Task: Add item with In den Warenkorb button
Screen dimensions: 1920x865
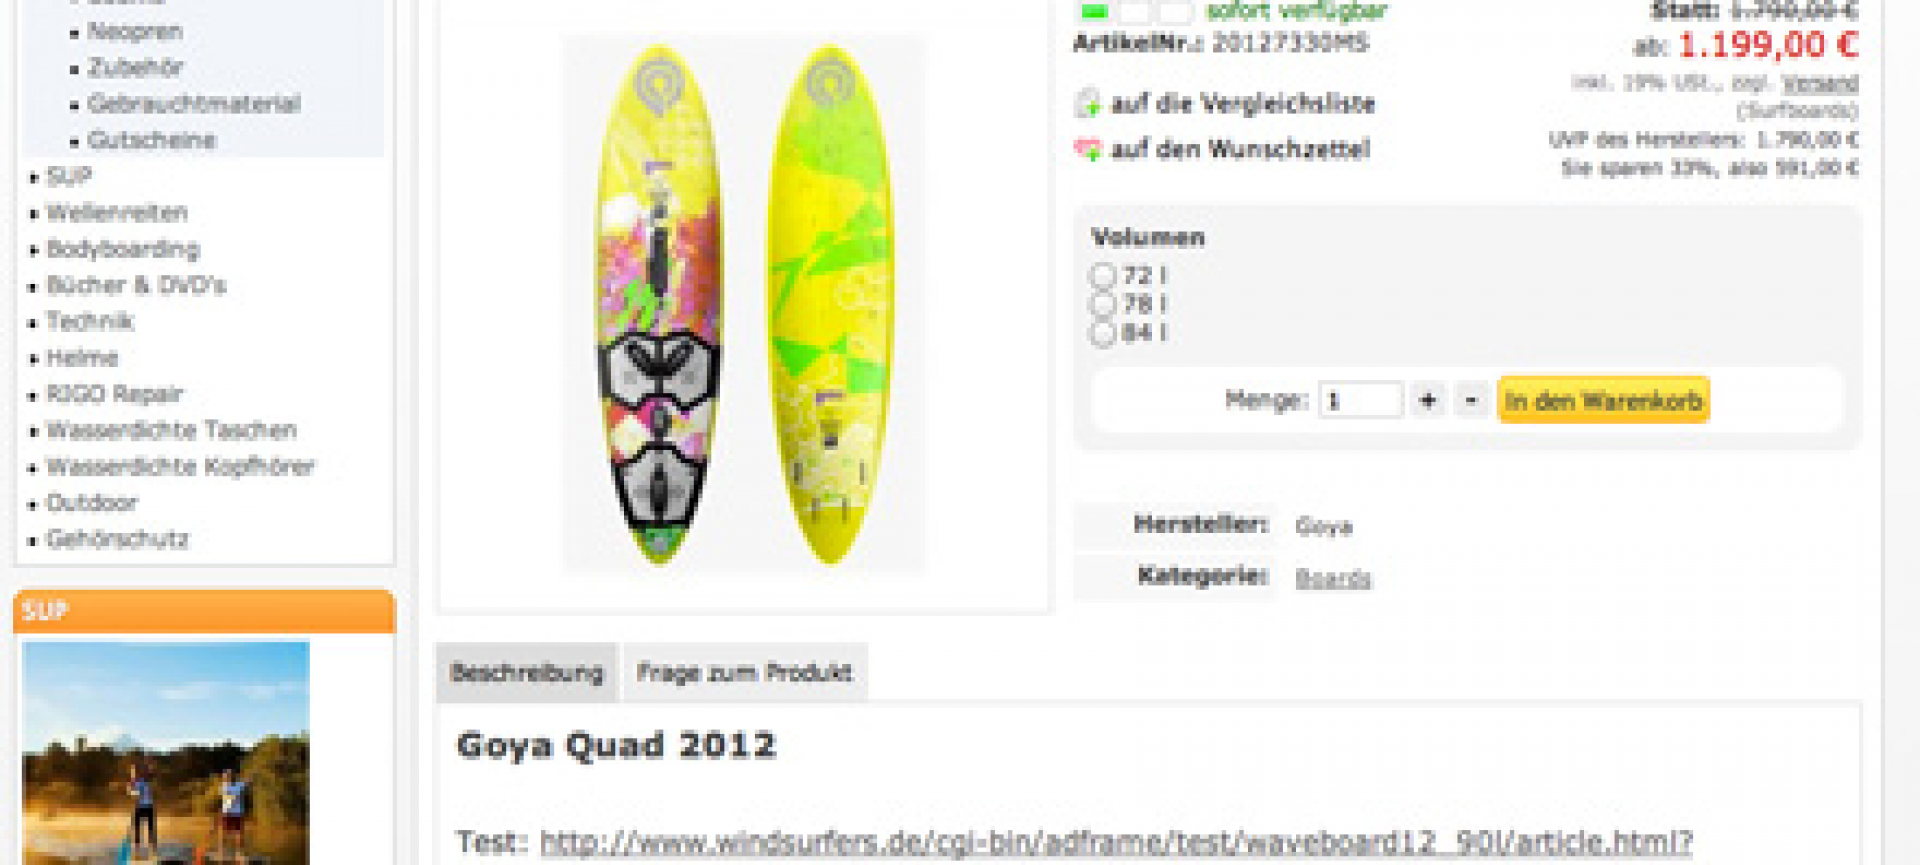Action: coord(1603,401)
